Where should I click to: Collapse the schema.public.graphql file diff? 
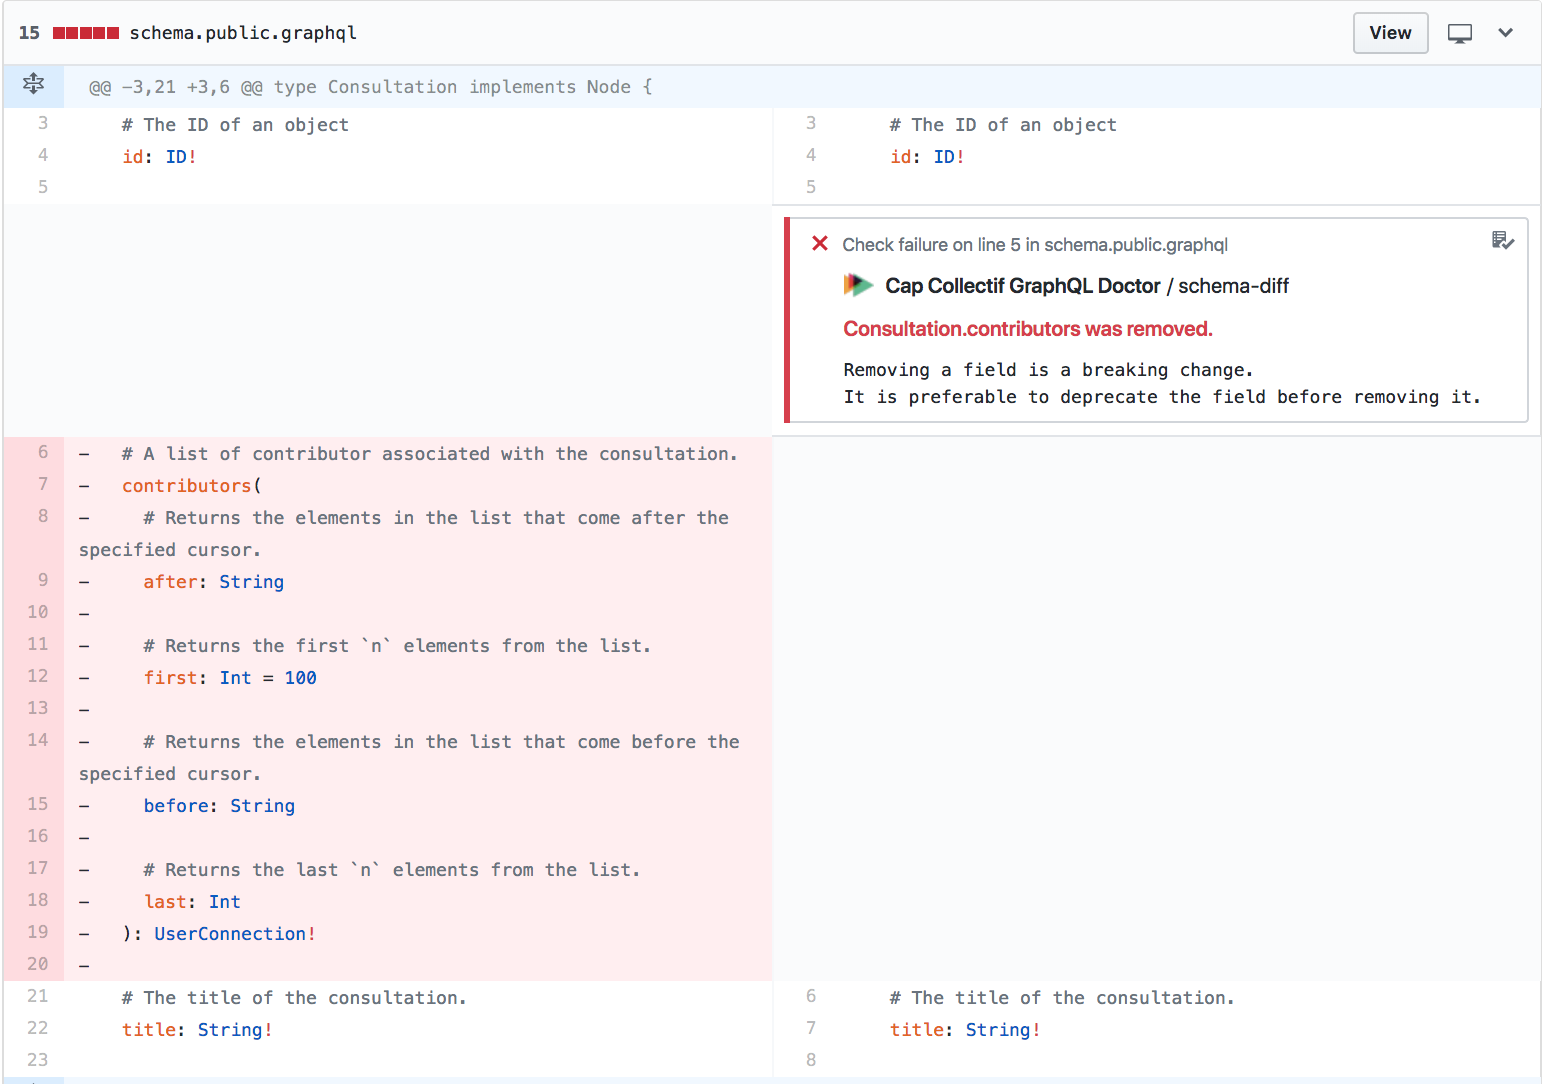coord(1507,32)
